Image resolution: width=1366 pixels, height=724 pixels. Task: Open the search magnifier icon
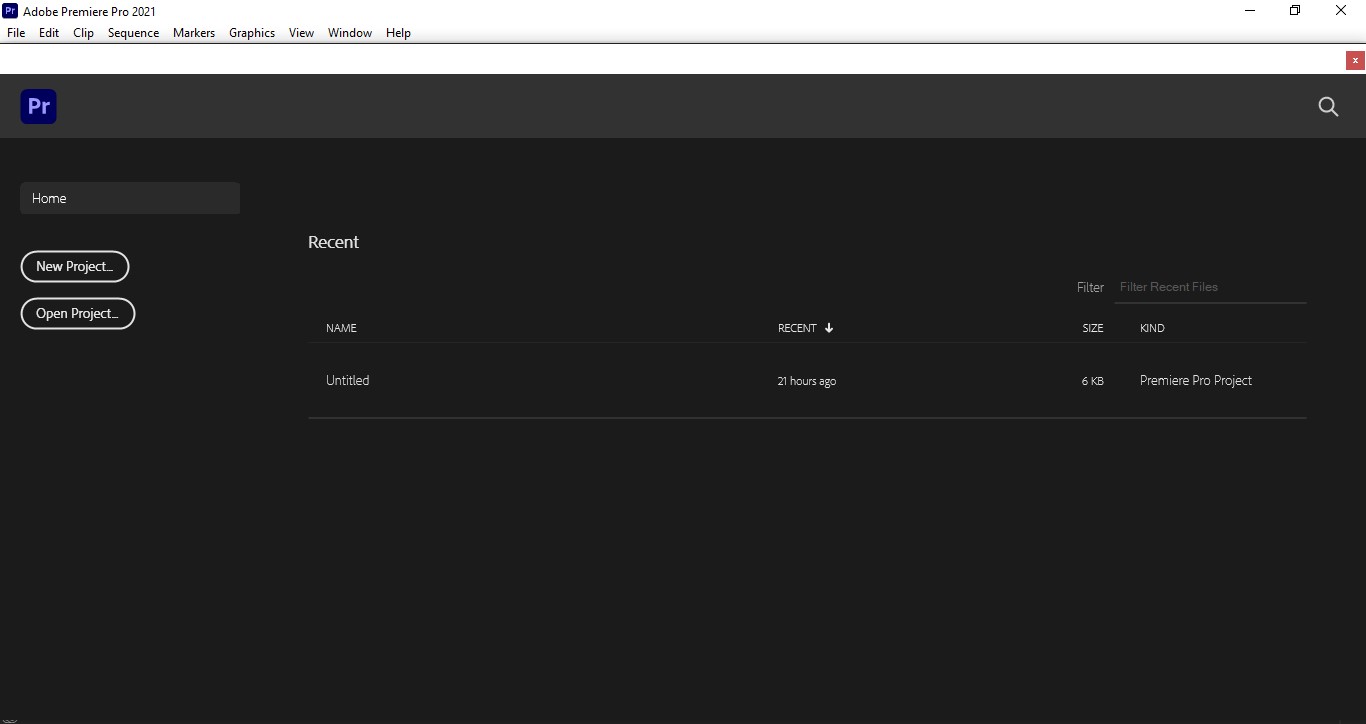click(x=1328, y=107)
